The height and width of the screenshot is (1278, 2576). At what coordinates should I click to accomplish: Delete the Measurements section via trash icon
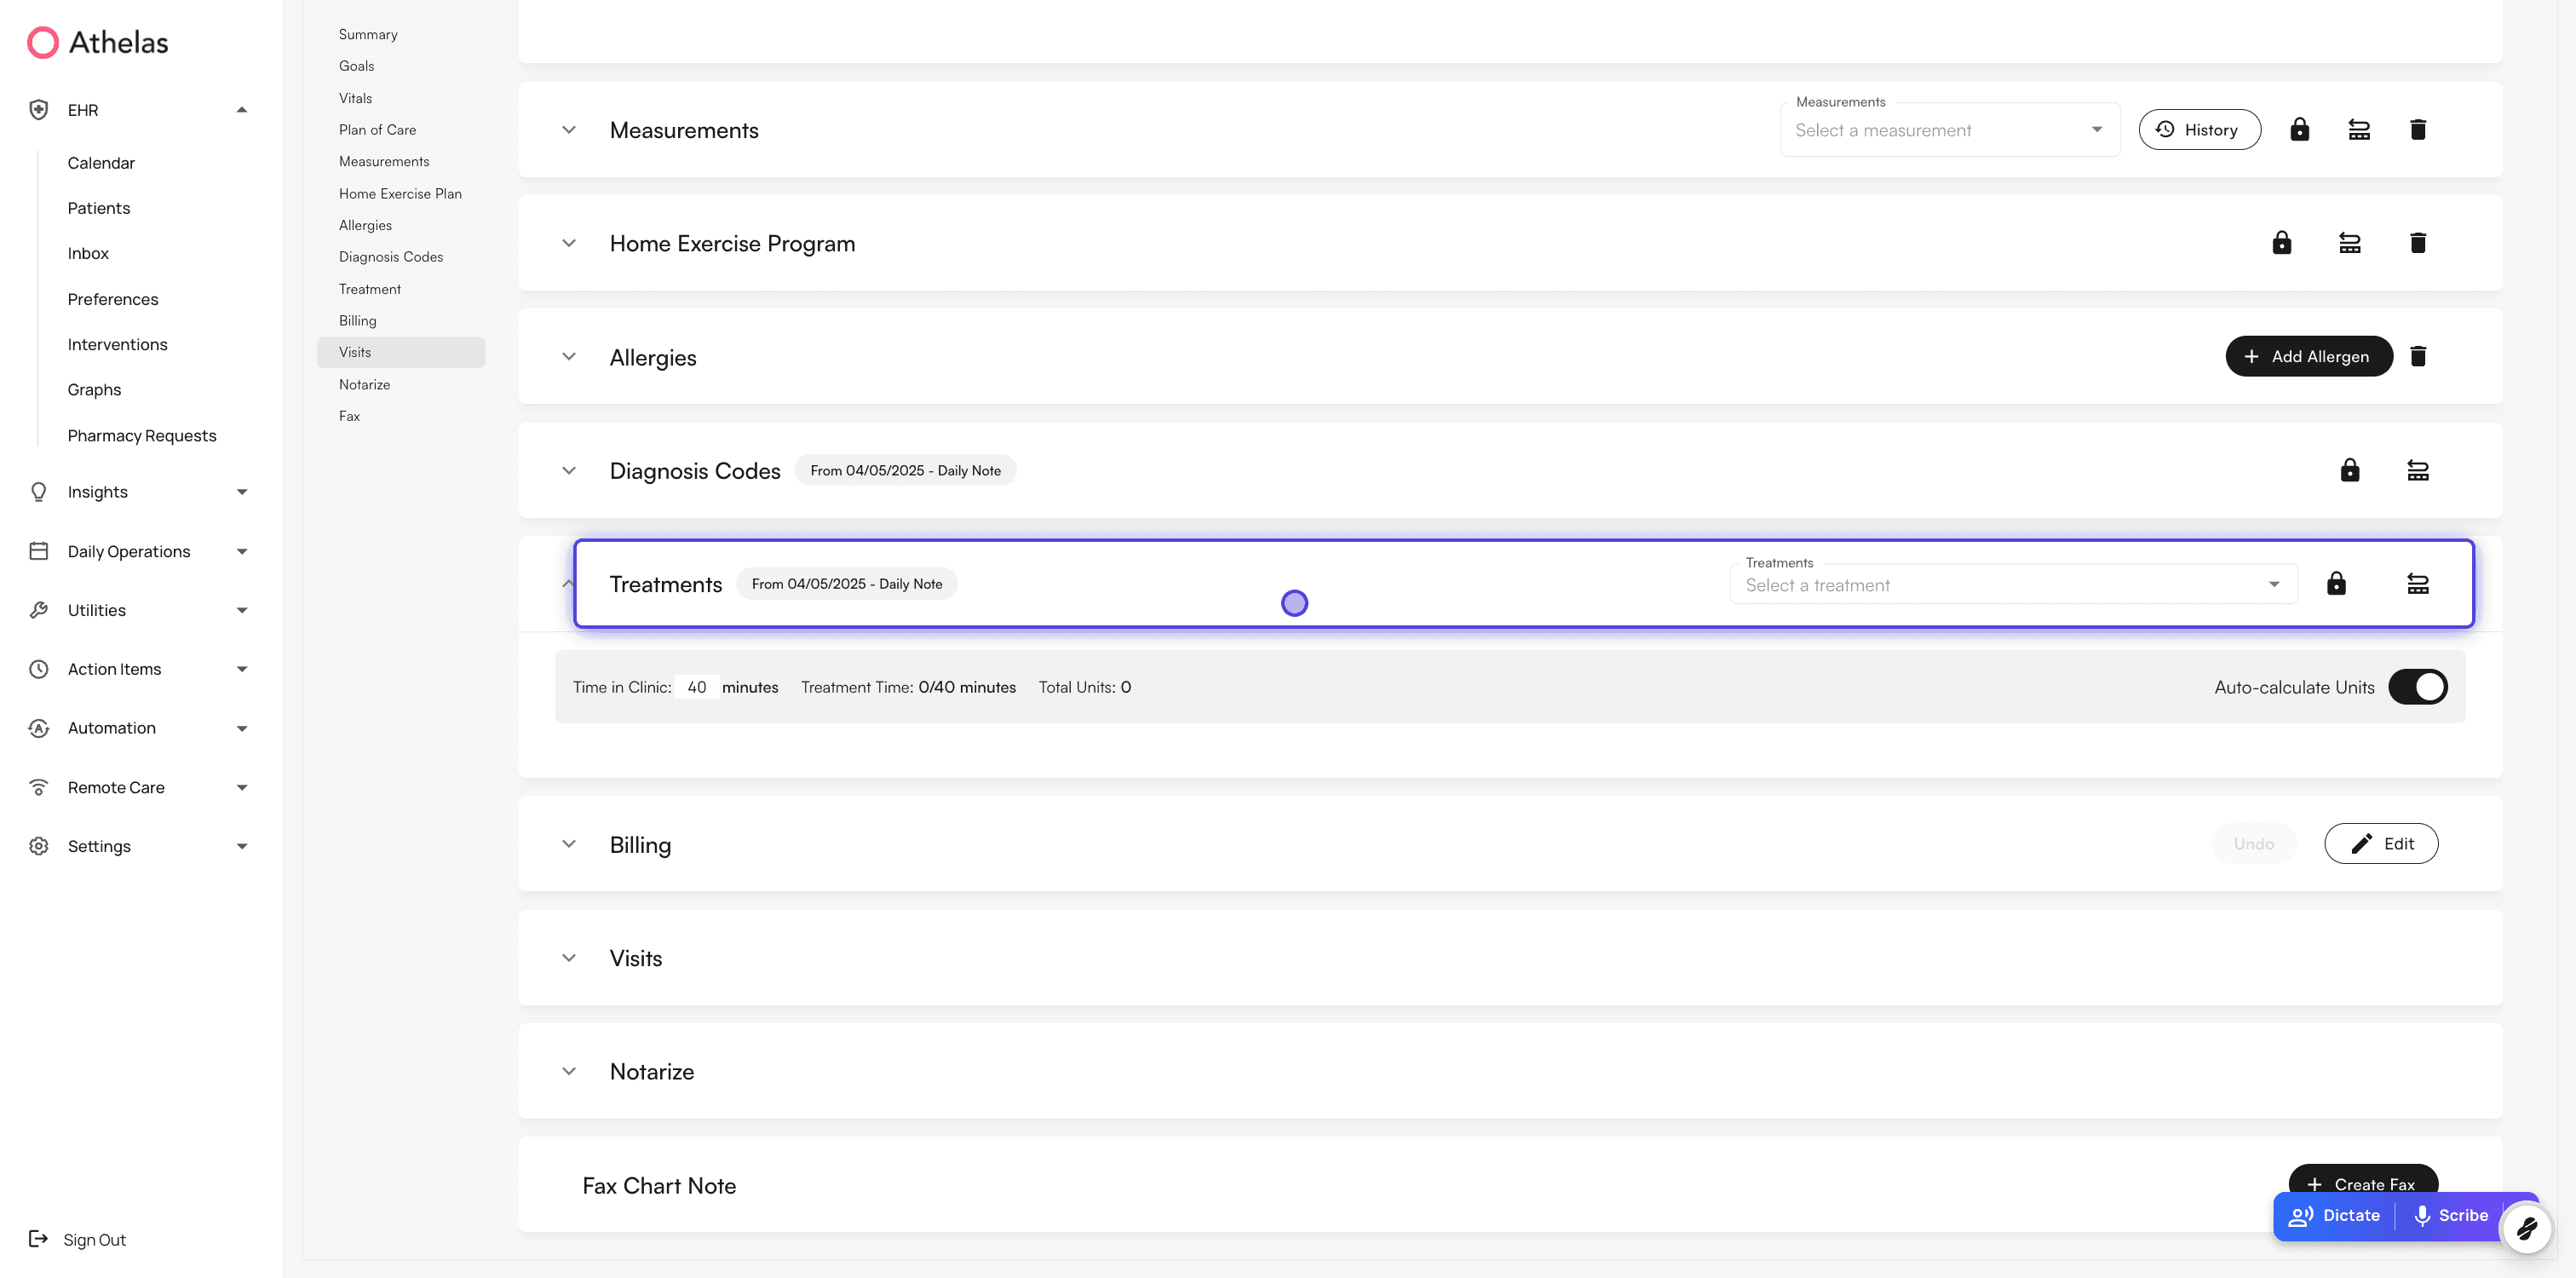click(x=2417, y=130)
